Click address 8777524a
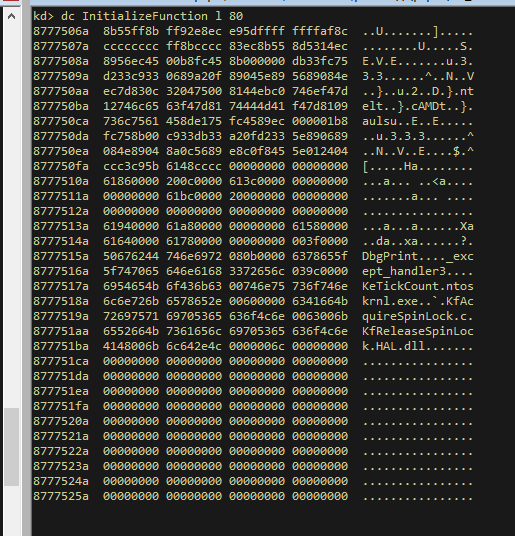Image resolution: width=515 pixels, height=536 pixels. coord(61,482)
